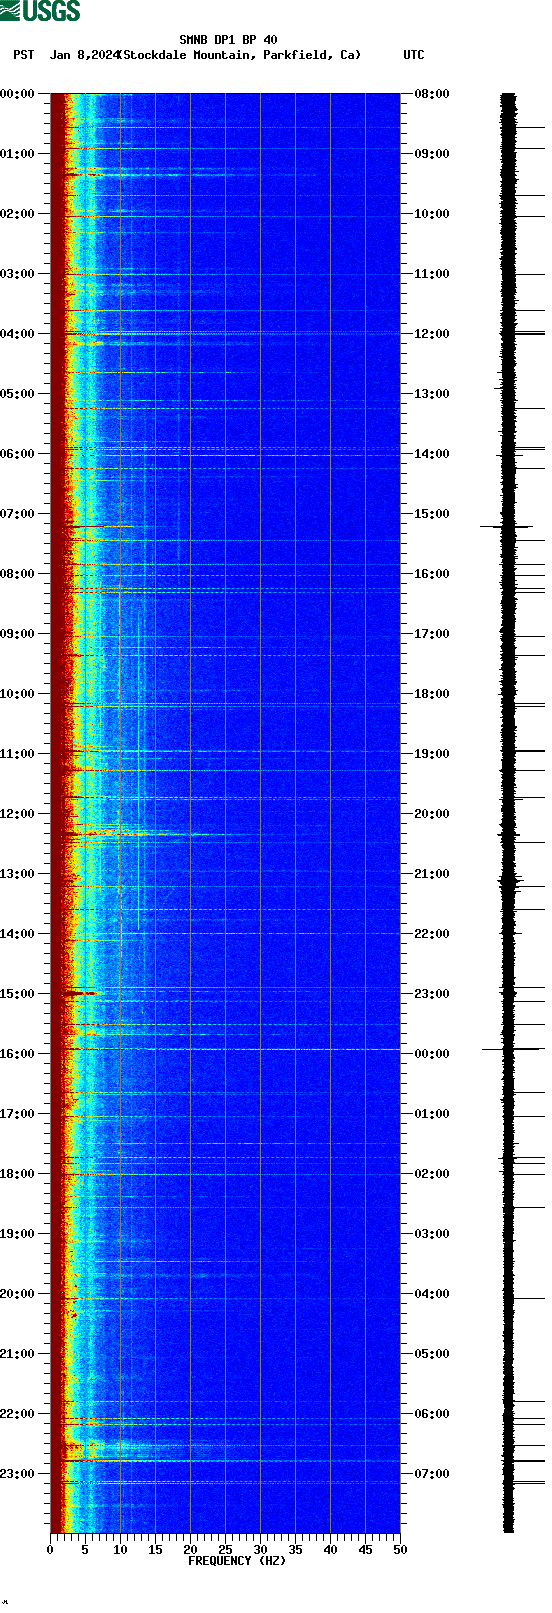Screen dimensions: 552x1613
Task: Click the UTC time label 20:00
Action: (432, 814)
